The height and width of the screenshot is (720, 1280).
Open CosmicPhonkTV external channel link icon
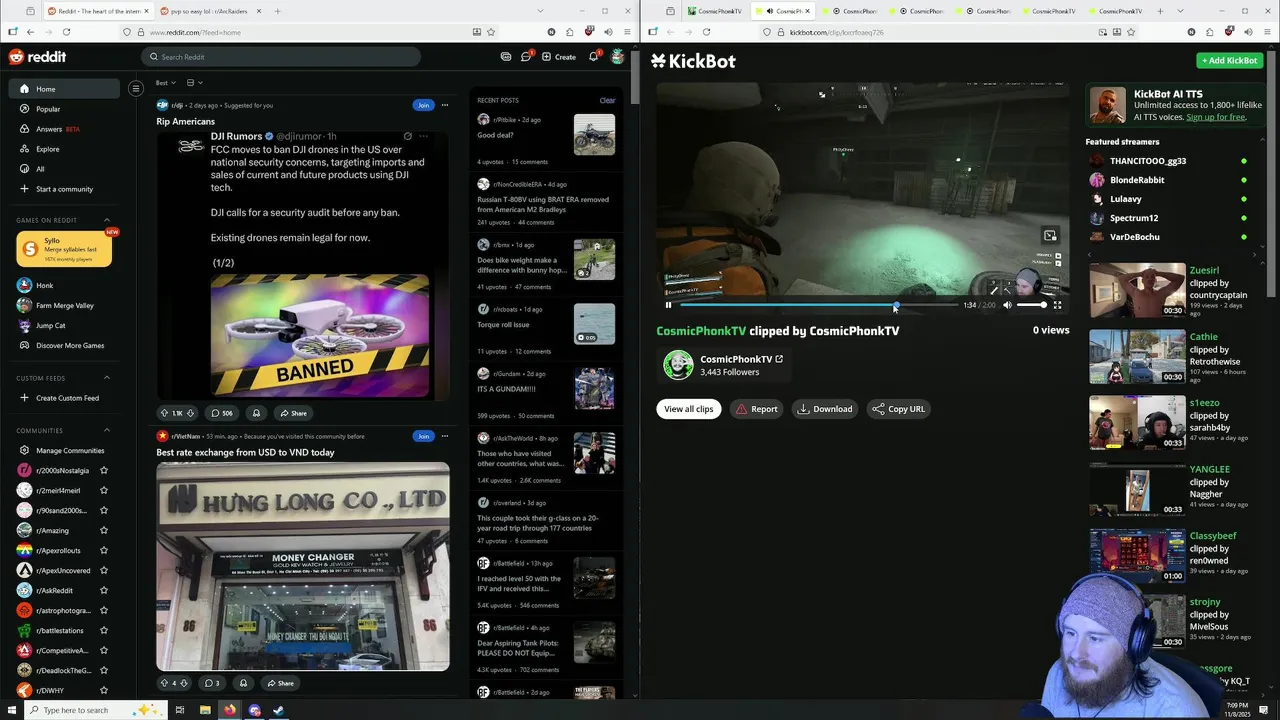[x=779, y=359]
